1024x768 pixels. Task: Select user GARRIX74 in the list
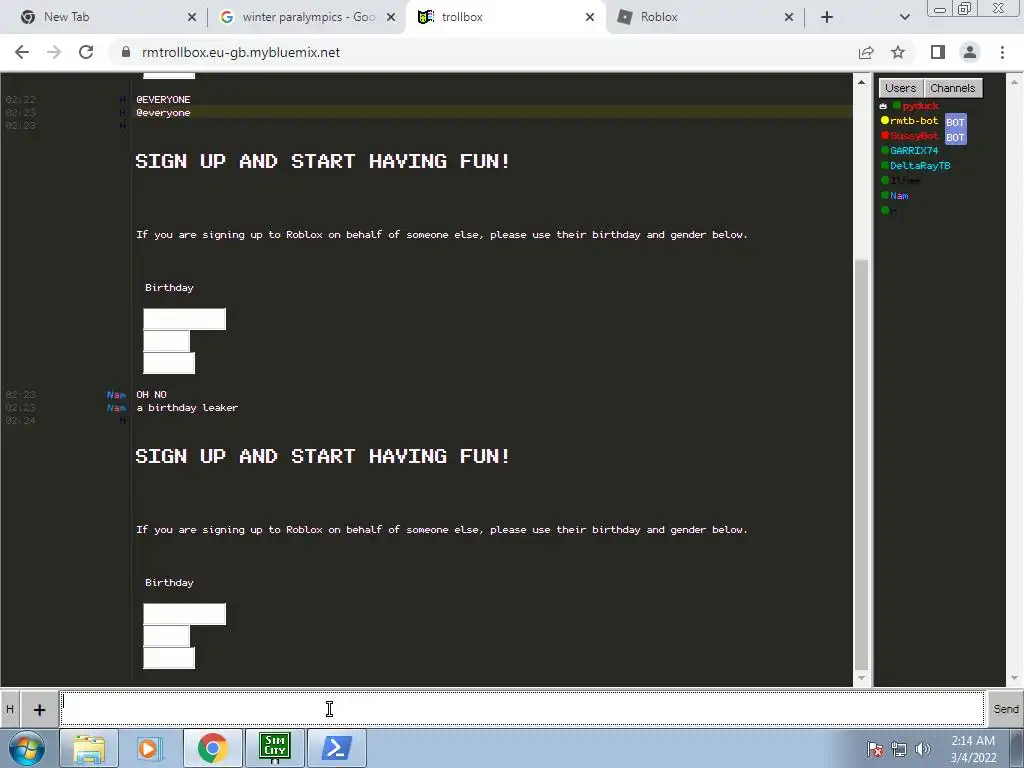coord(914,151)
